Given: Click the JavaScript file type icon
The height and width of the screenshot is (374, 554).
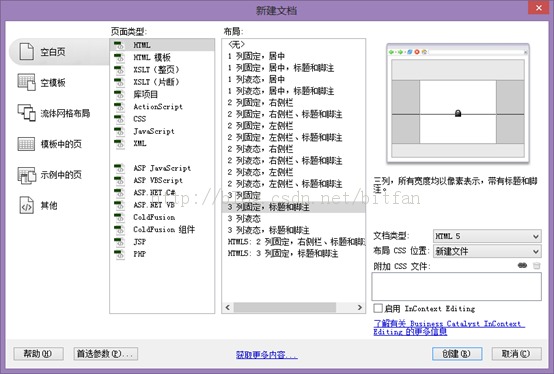Looking at the screenshot, I should [119, 131].
